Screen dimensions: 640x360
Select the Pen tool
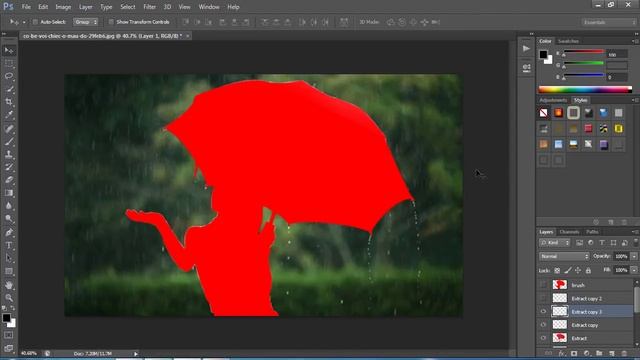tap(9, 233)
